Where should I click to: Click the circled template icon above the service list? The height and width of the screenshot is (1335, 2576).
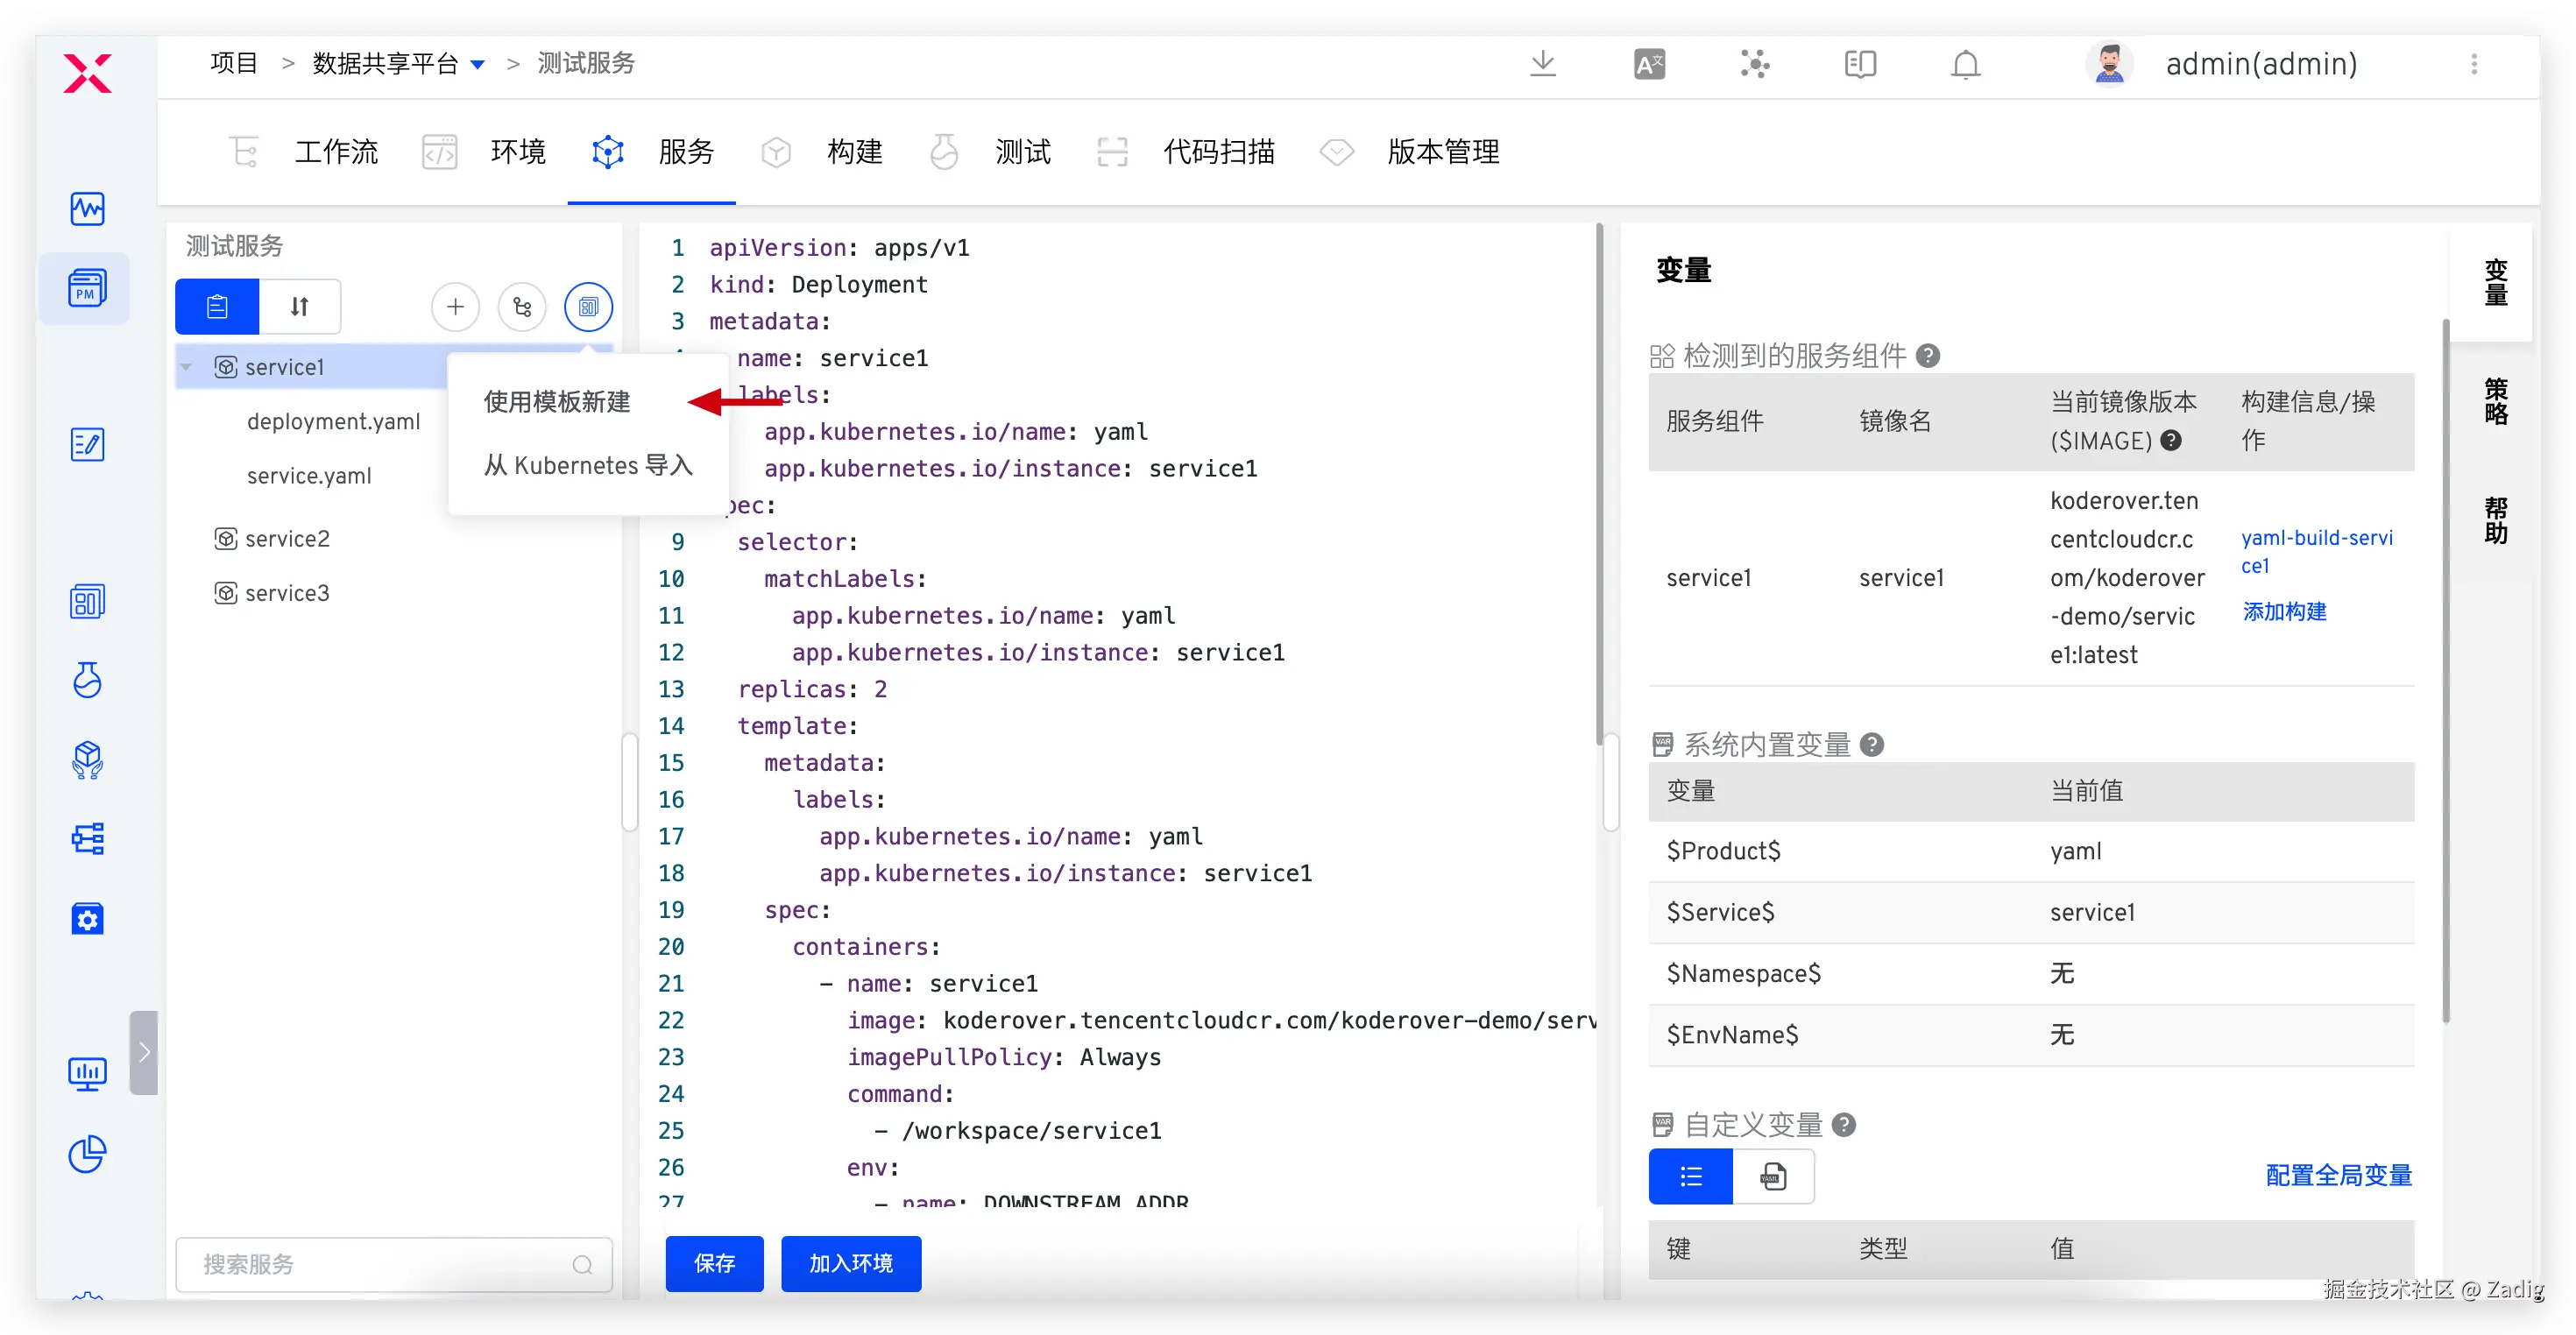(x=588, y=306)
